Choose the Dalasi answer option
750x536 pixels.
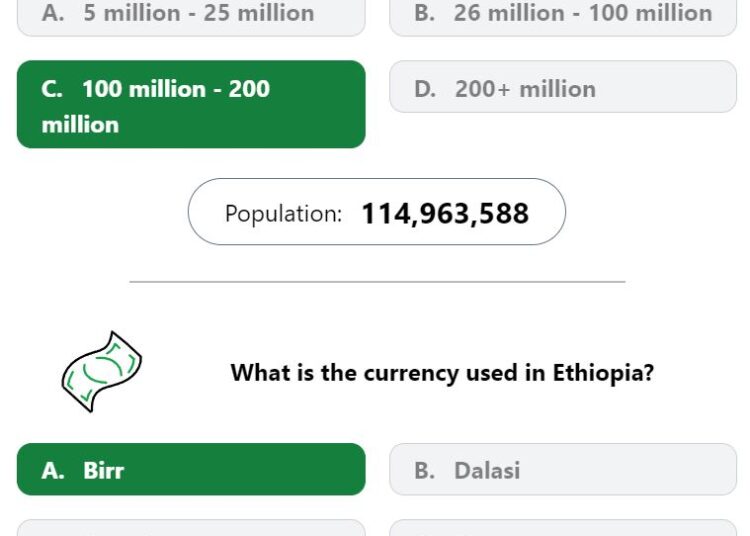[x=563, y=469]
